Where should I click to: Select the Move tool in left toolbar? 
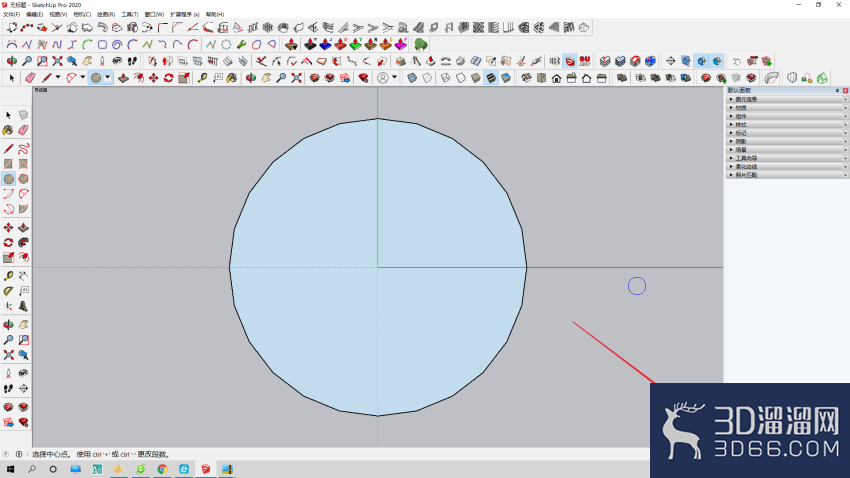click(x=8, y=228)
